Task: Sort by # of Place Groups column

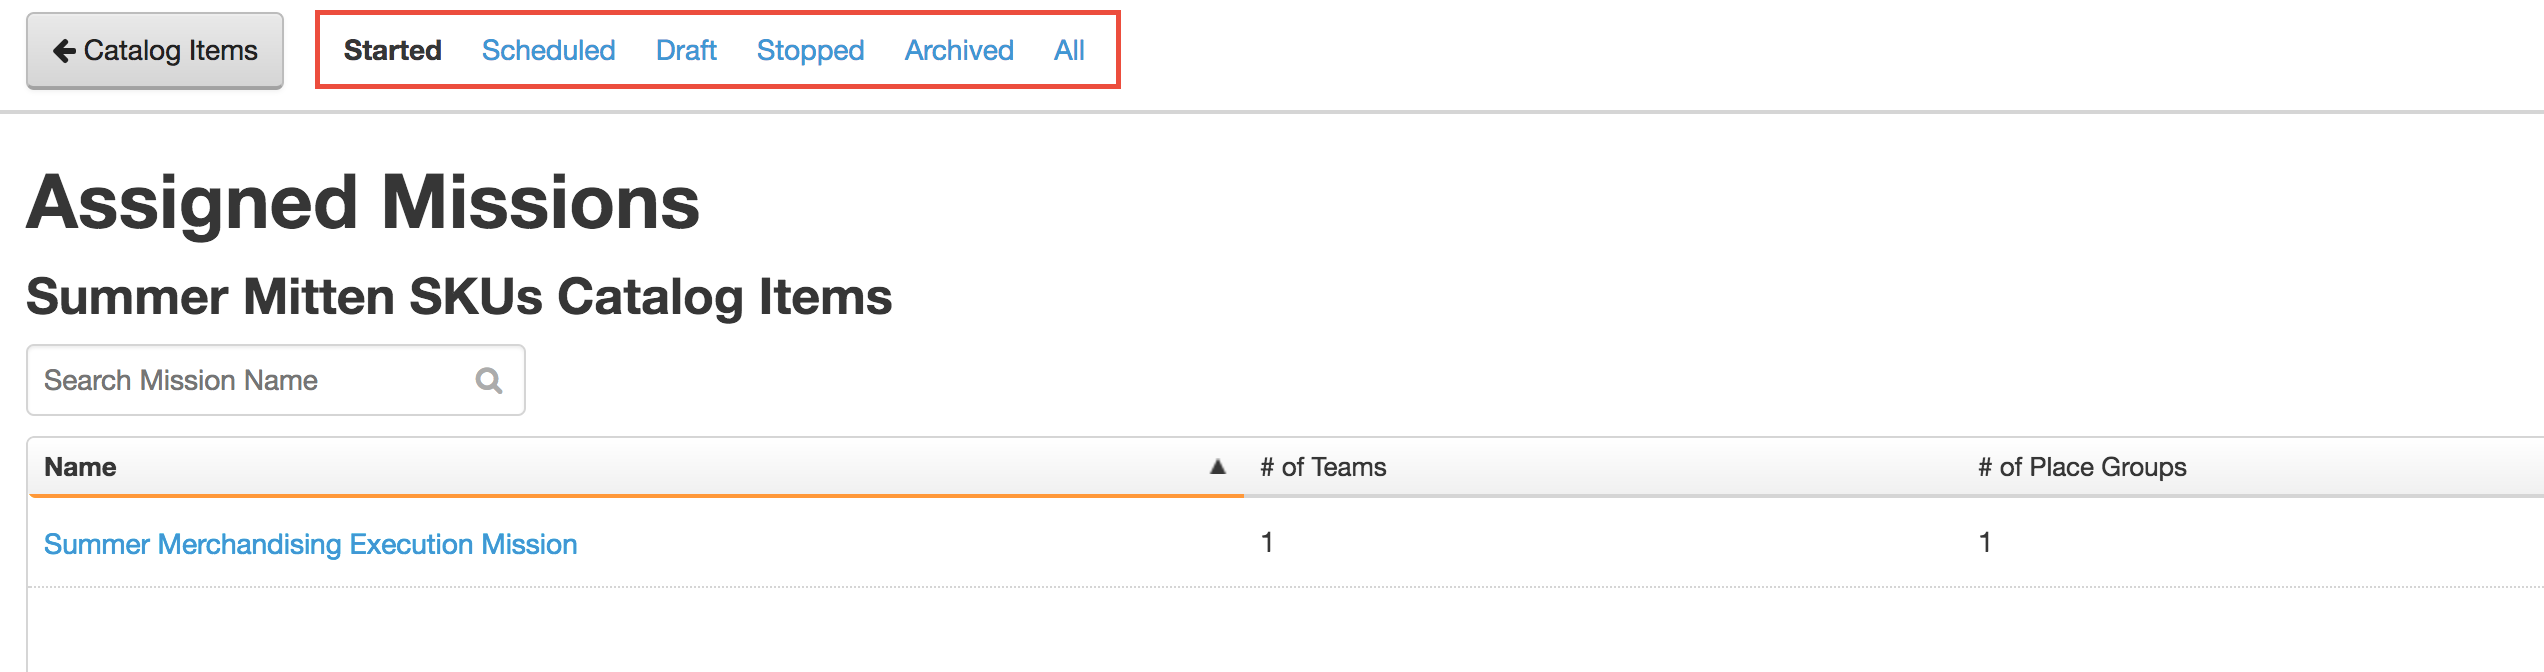Action: coord(2253,467)
